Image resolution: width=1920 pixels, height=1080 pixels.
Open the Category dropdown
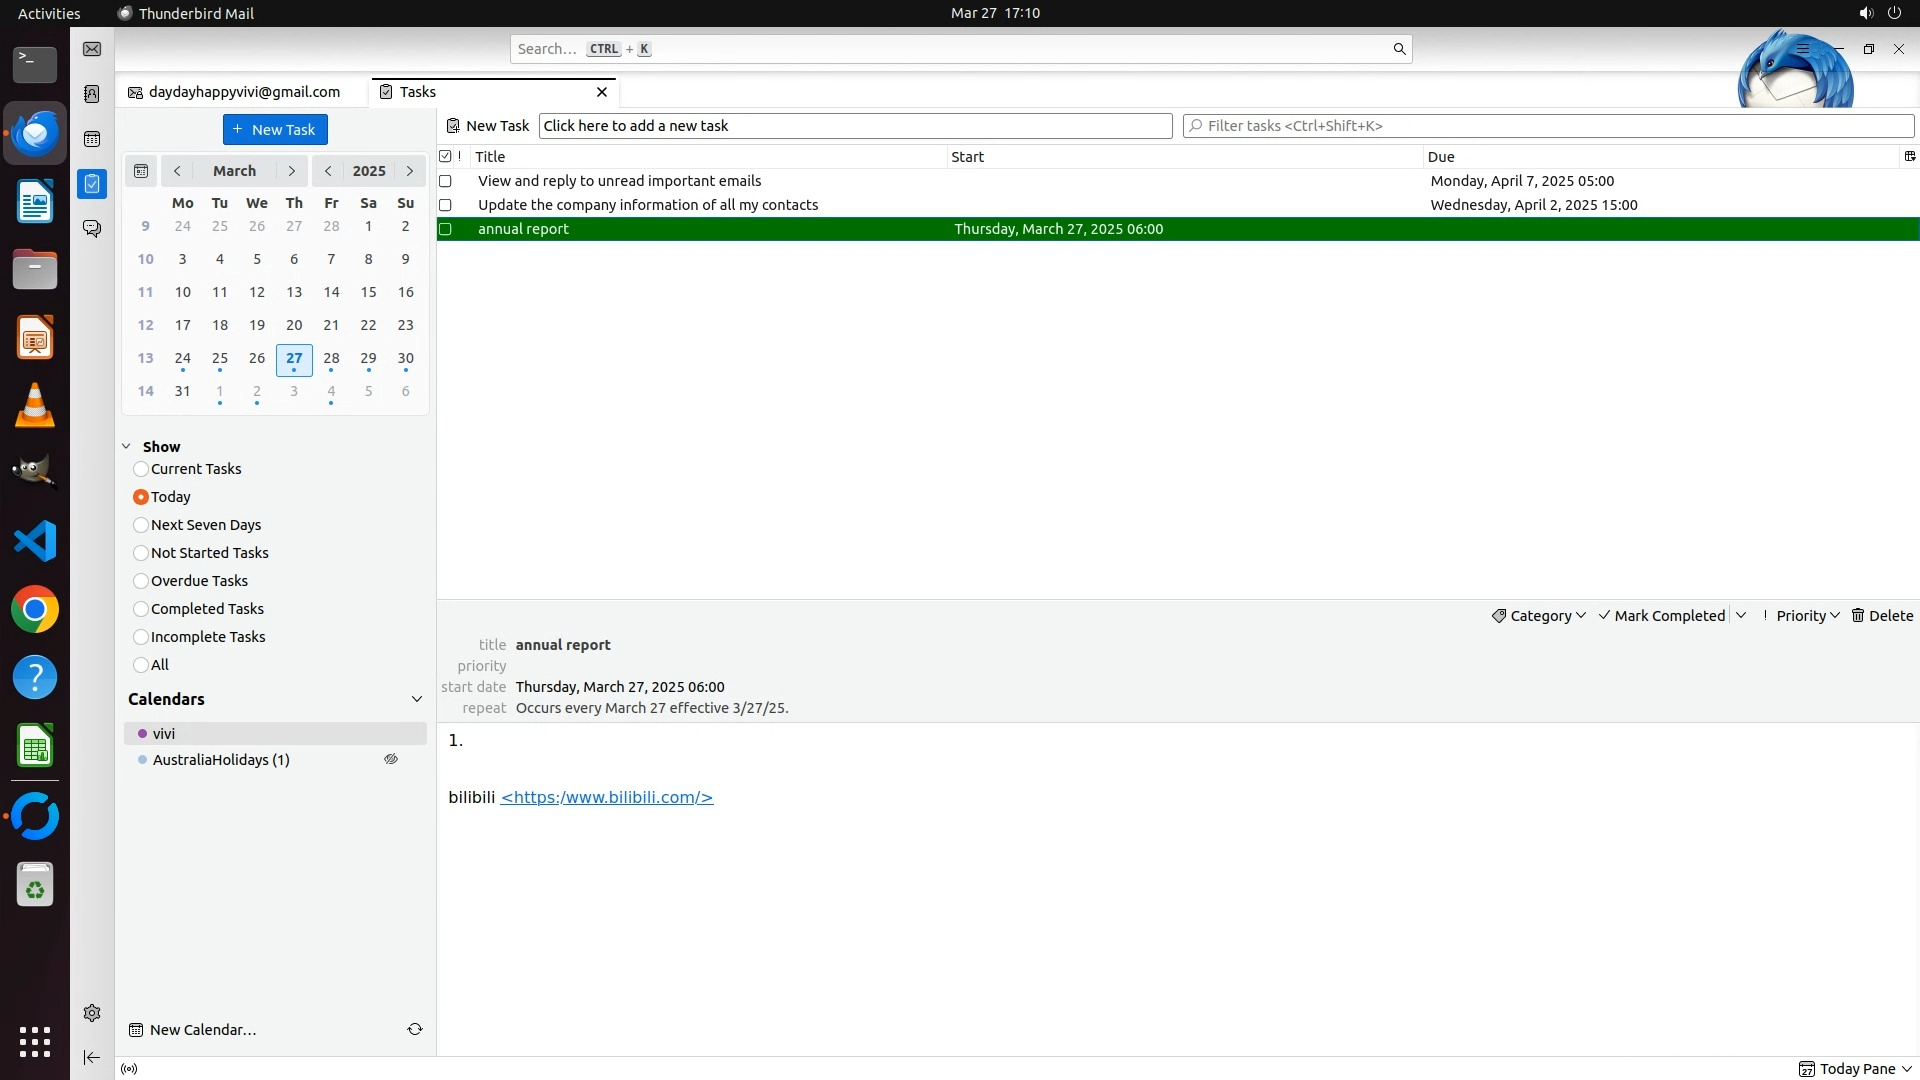pyautogui.click(x=1538, y=616)
